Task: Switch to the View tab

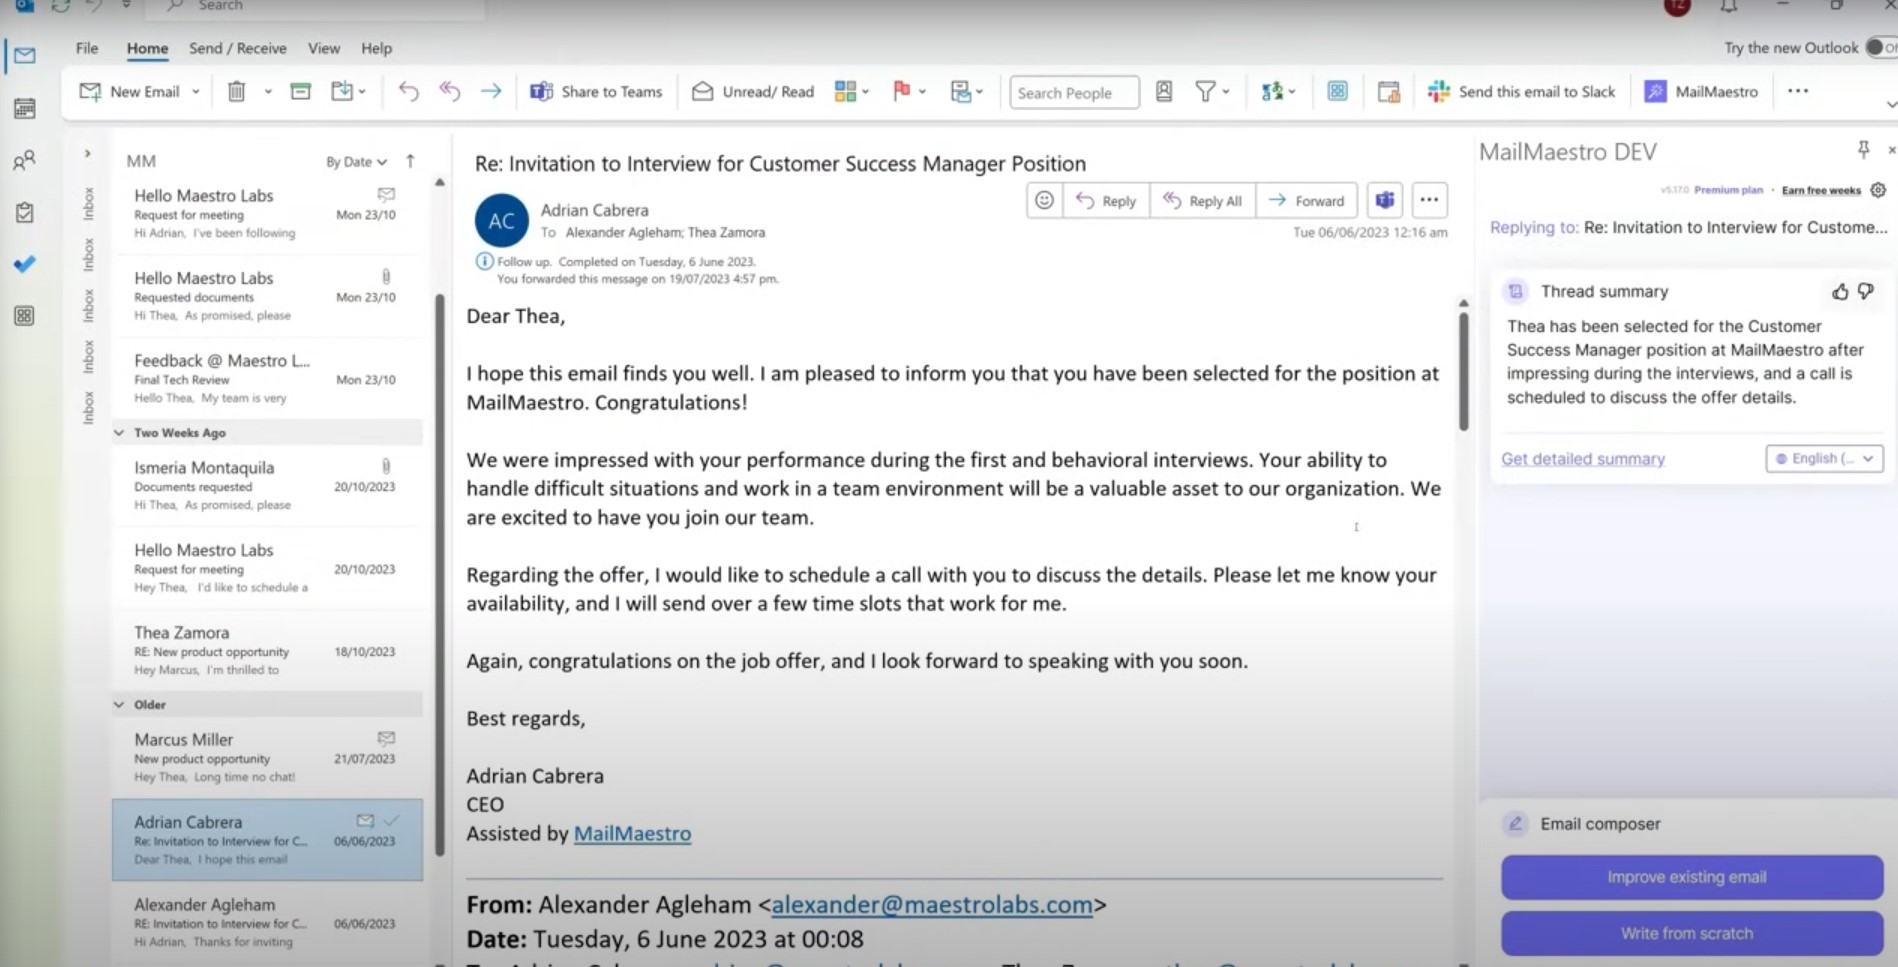Action: tap(324, 48)
